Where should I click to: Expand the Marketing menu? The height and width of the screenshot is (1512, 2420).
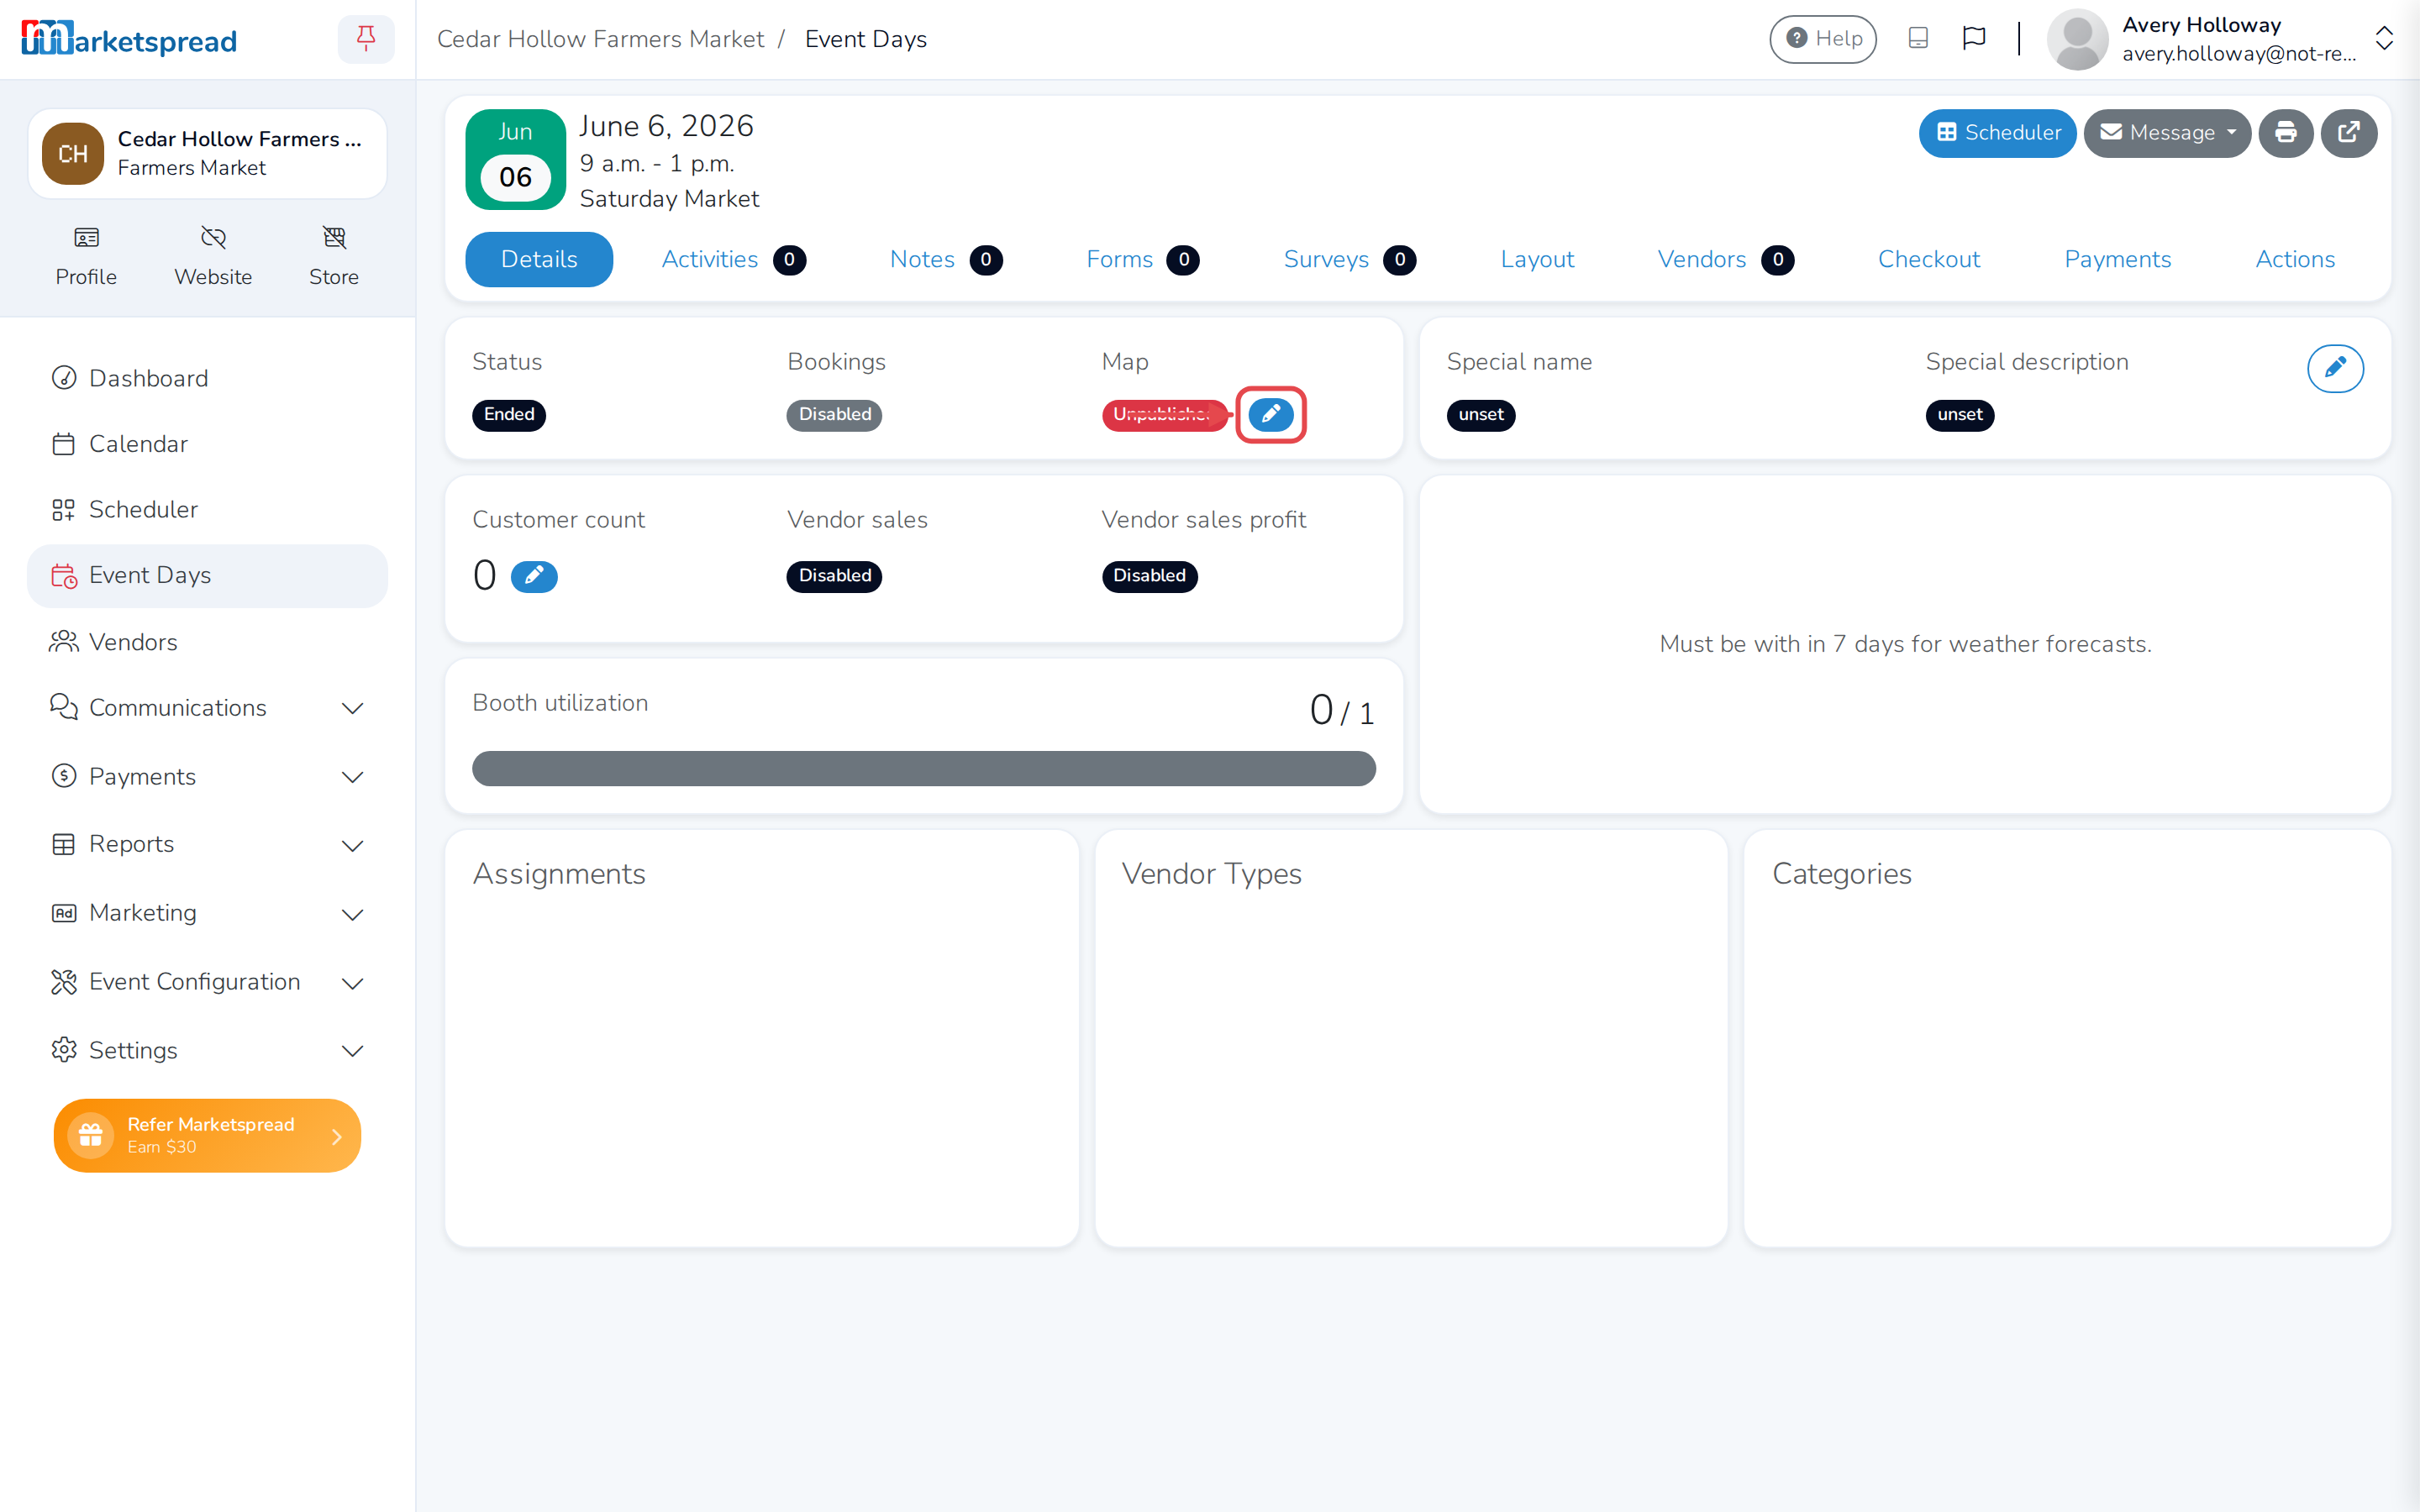[x=207, y=914]
